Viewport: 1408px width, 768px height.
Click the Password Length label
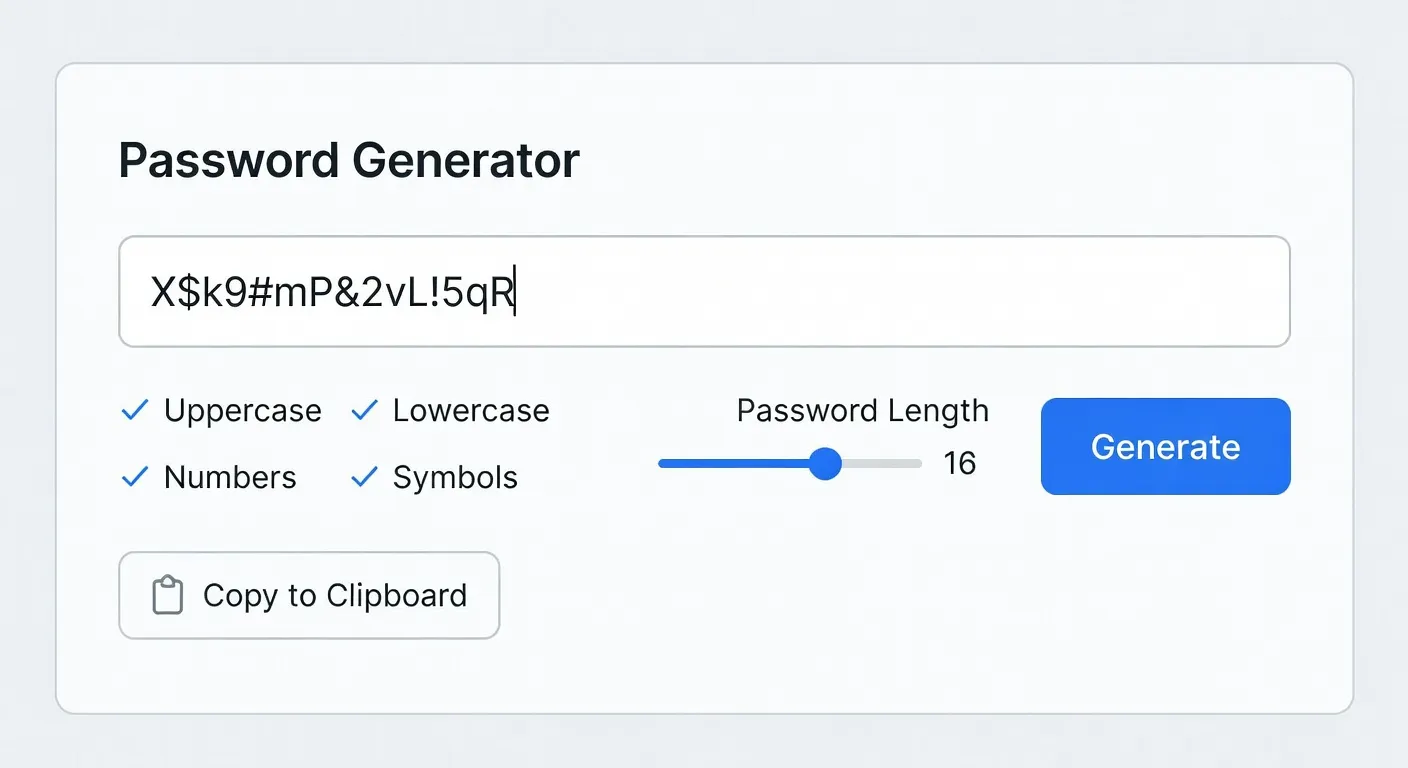click(x=862, y=410)
